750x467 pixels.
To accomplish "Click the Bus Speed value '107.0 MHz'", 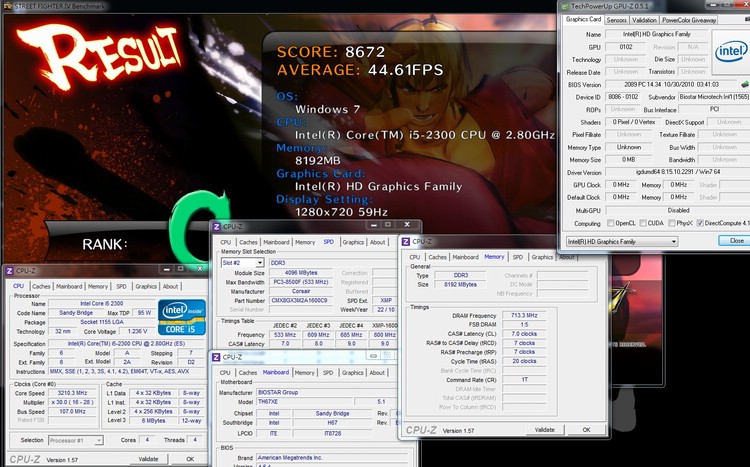I will tap(72, 411).
